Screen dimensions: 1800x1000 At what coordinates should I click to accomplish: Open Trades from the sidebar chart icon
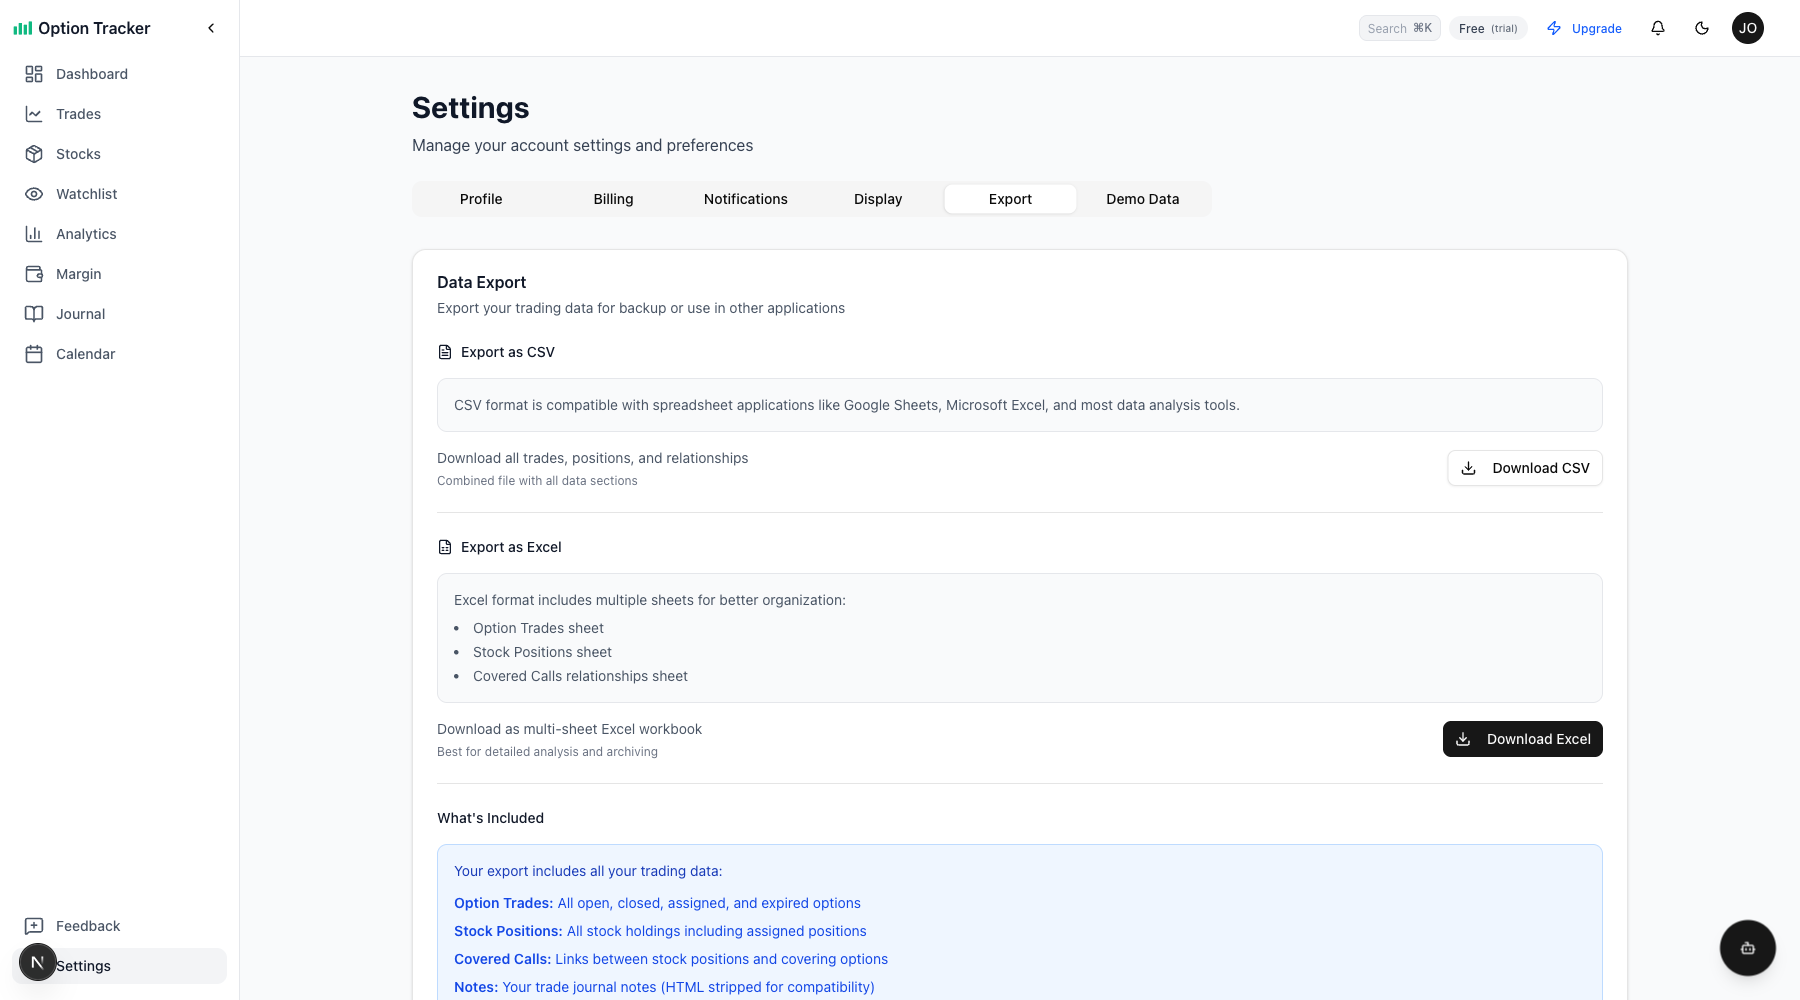[34, 114]
